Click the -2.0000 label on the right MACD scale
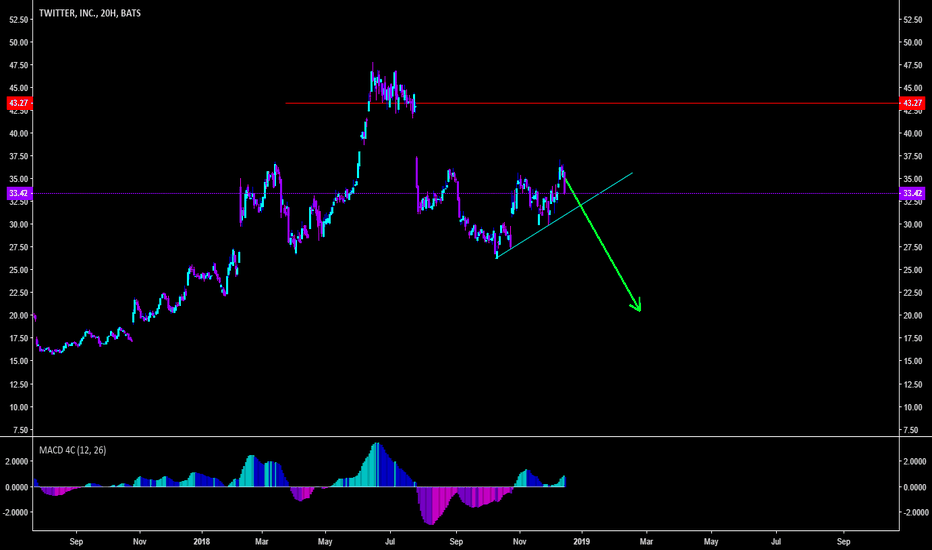 pos(914,513)
